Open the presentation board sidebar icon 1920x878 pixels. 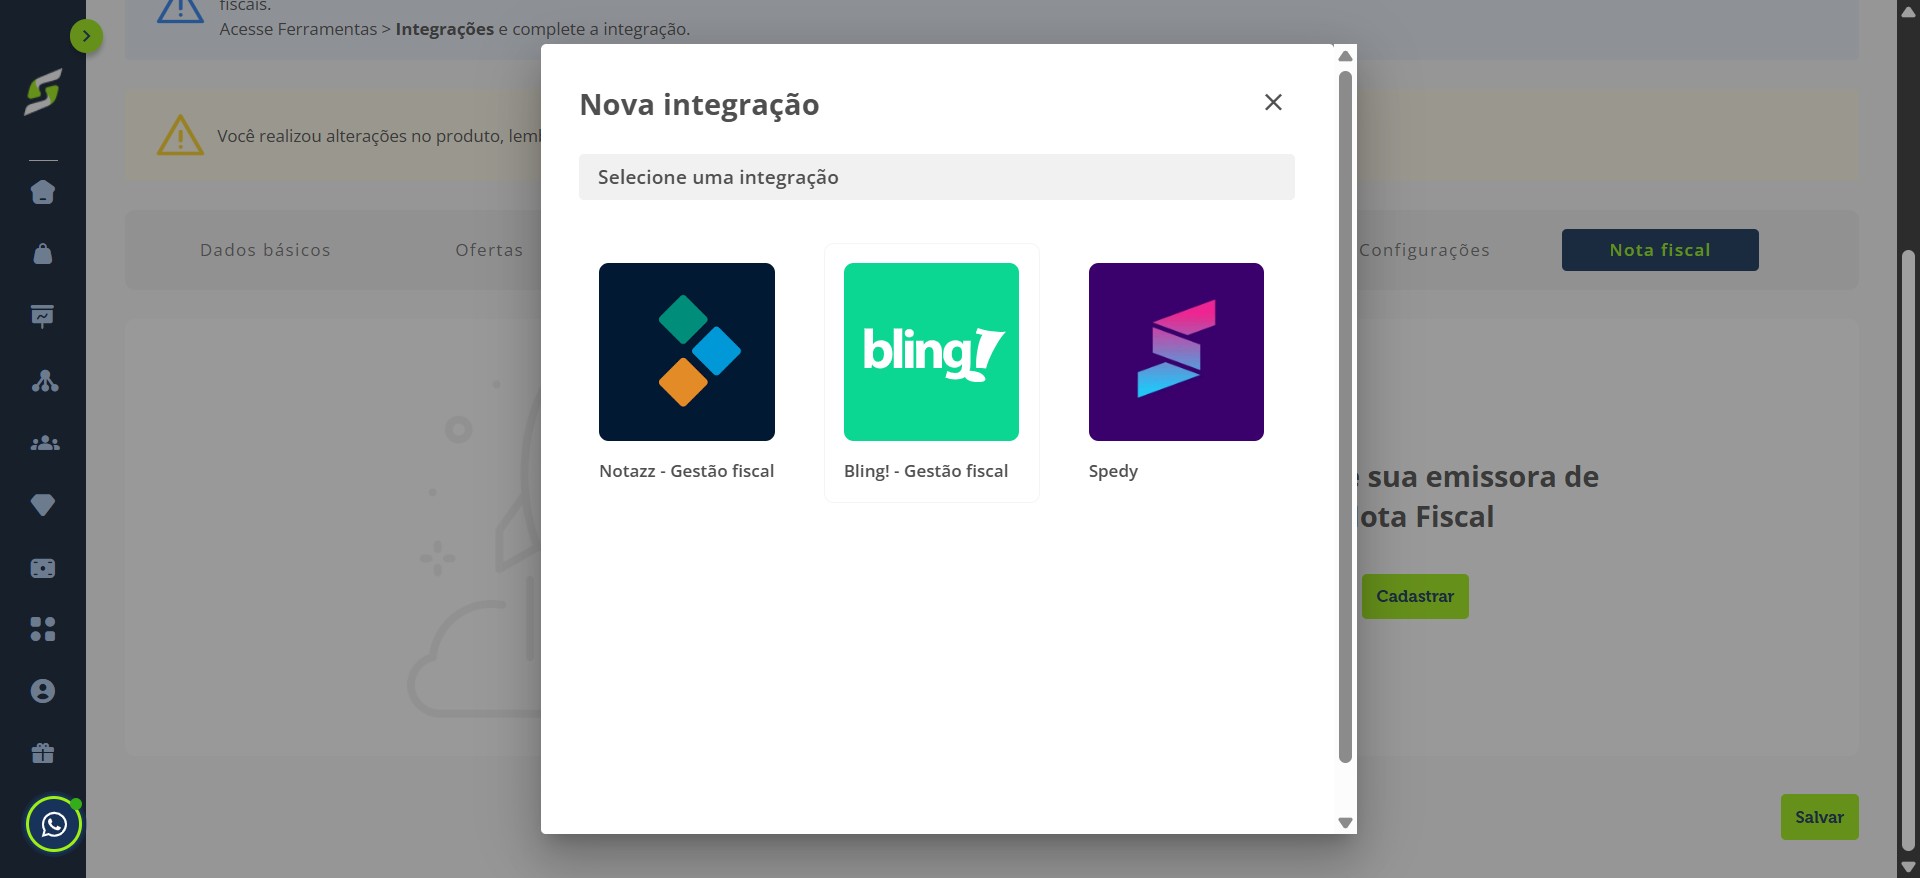[43, 317]
